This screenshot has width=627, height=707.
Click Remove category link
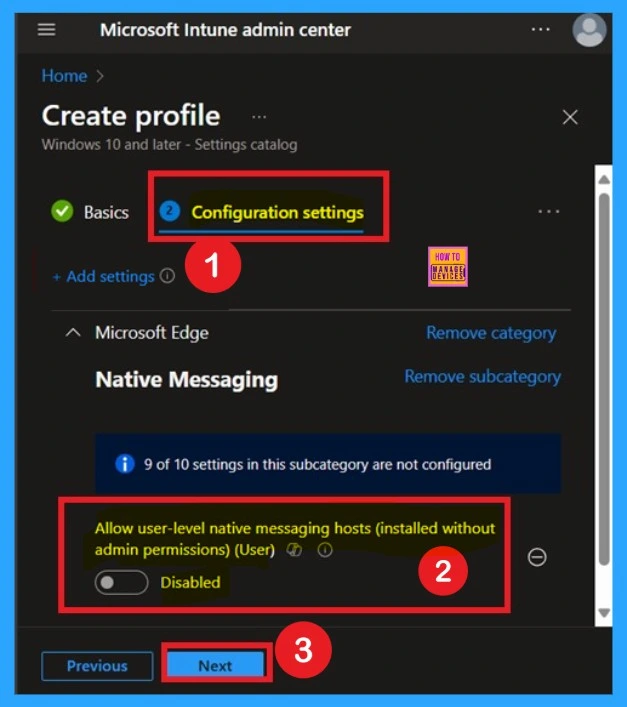click(491, 333)
